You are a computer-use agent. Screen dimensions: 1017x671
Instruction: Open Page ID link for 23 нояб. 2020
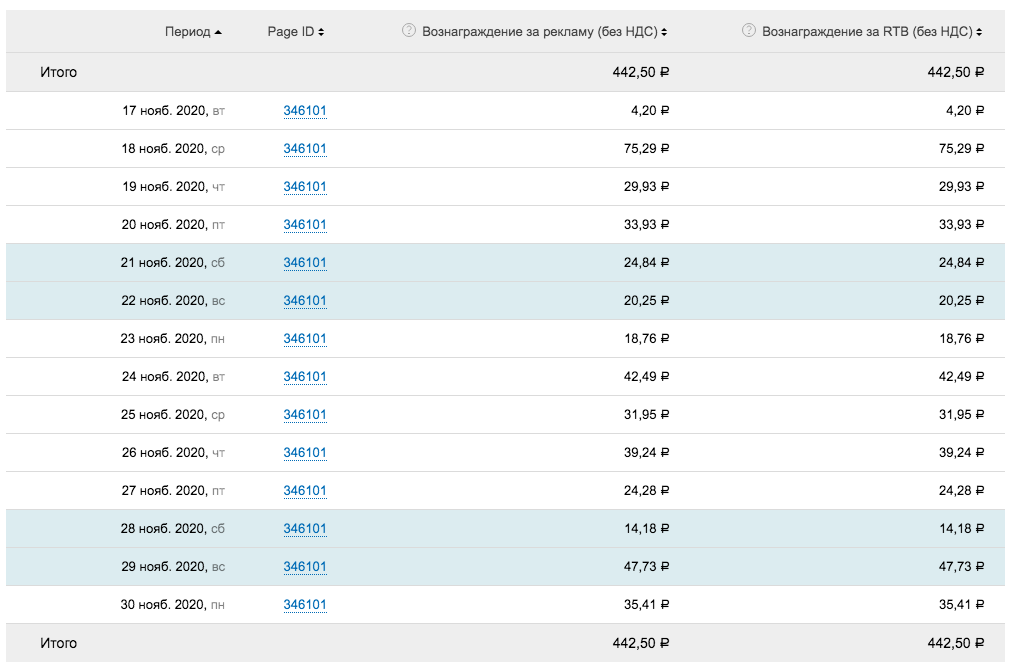(305, 339)
